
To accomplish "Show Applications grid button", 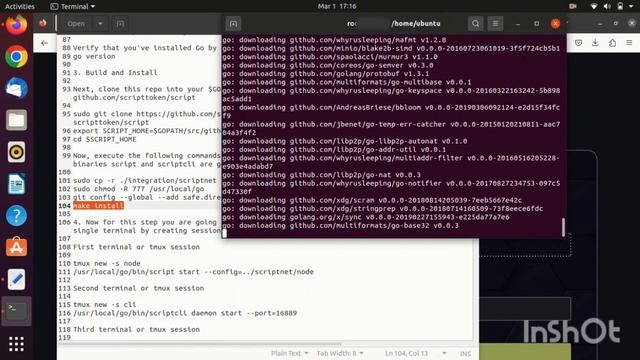I will coord(16,344).
